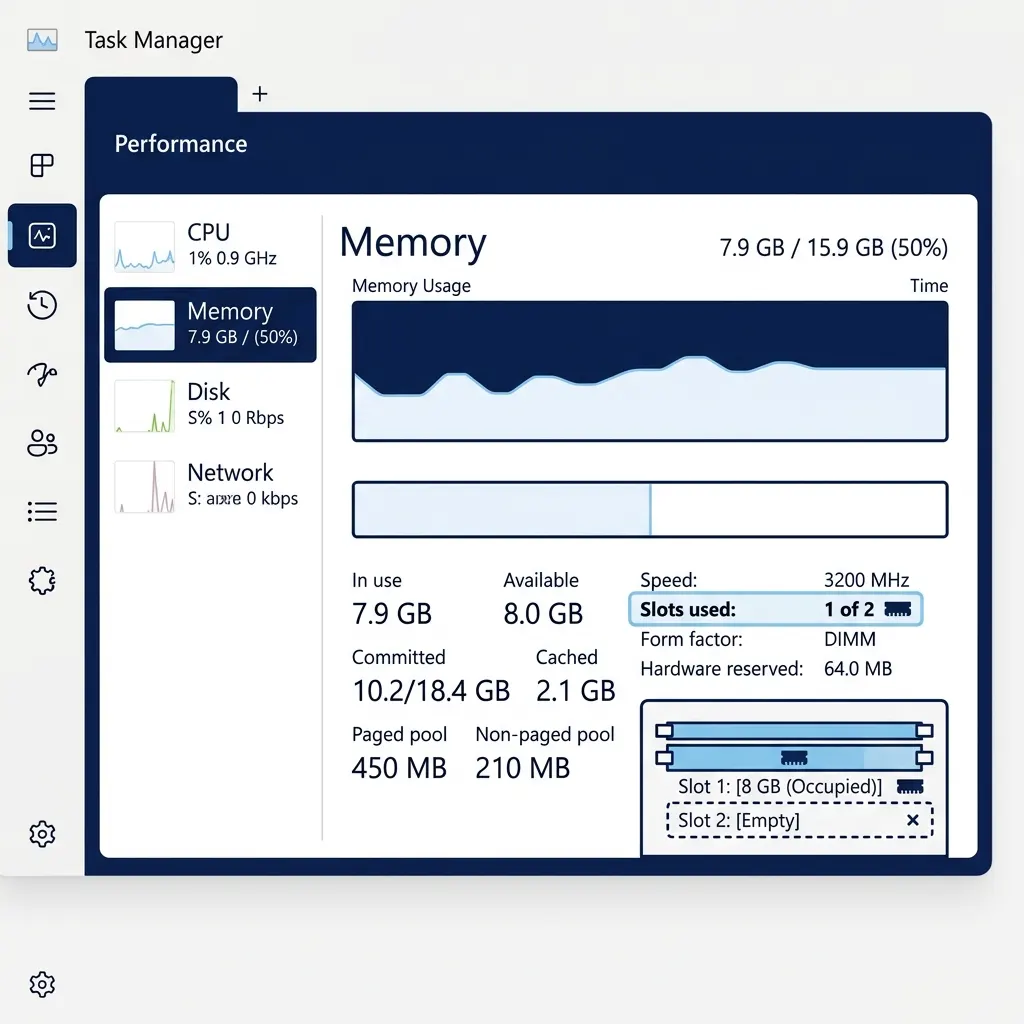Click the Task Manager window title

[153, 40]
